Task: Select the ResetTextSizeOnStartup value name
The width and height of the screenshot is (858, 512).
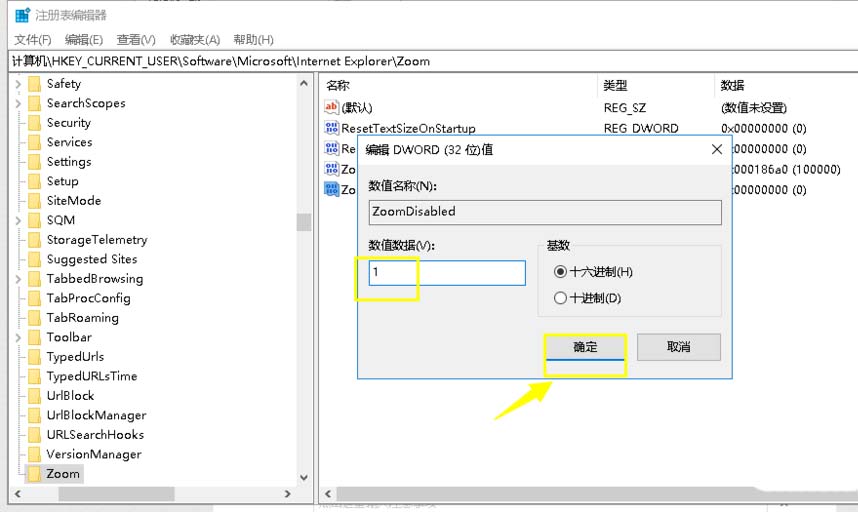Action: 408,129
